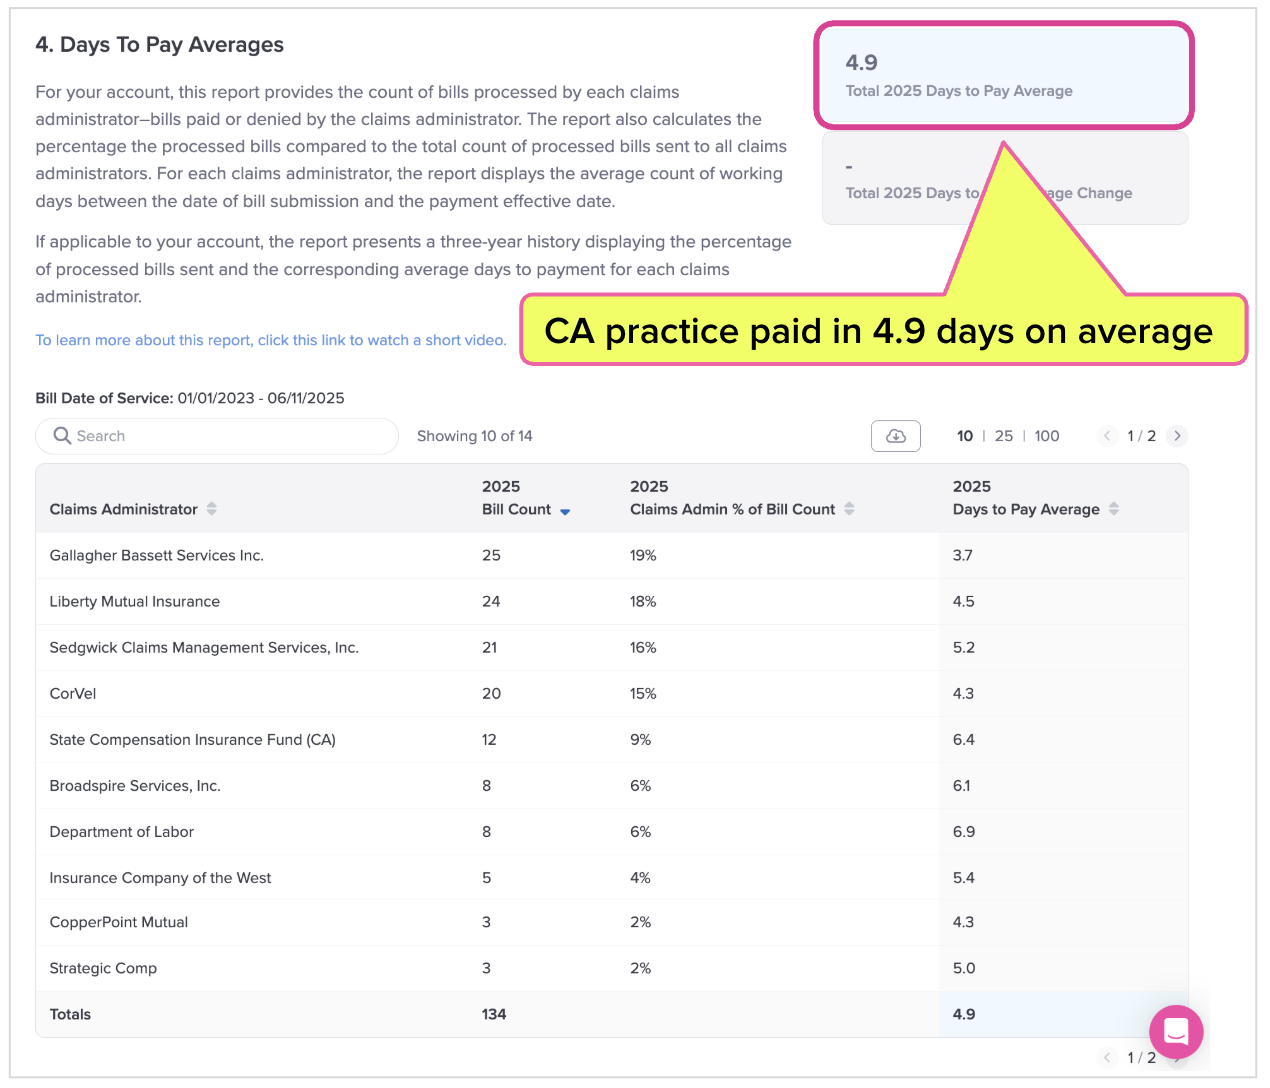1270x1088 pixels.
Task: Click the Liberty Mutual Insurance row
Action: click(x=135, y=601)
